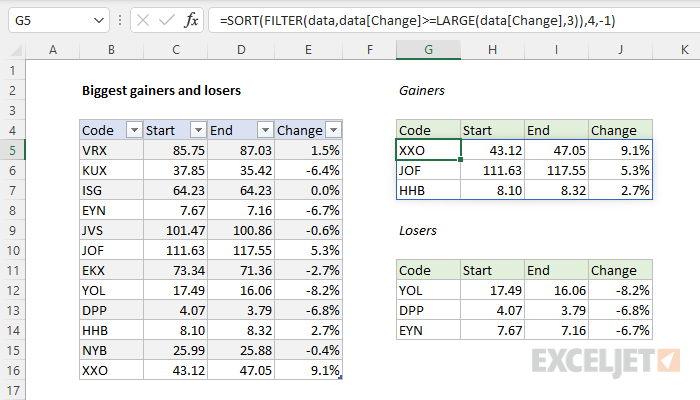Select DPP cell in Losers table
700x400 pixels.
[429, 310]
